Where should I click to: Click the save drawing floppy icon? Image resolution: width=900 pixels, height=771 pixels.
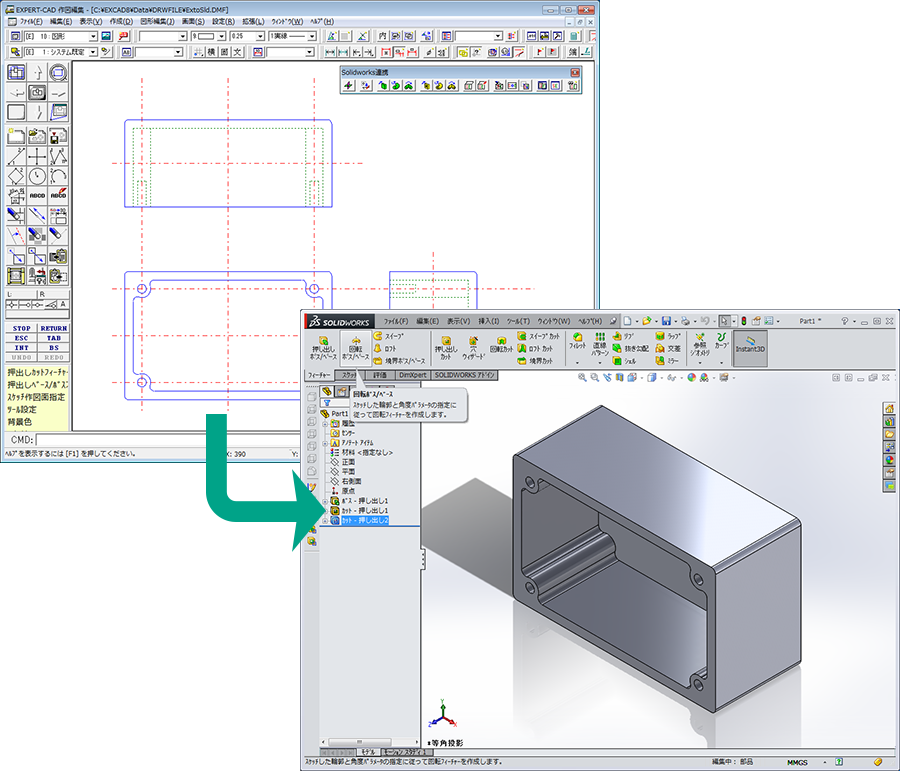coord(58,136)
